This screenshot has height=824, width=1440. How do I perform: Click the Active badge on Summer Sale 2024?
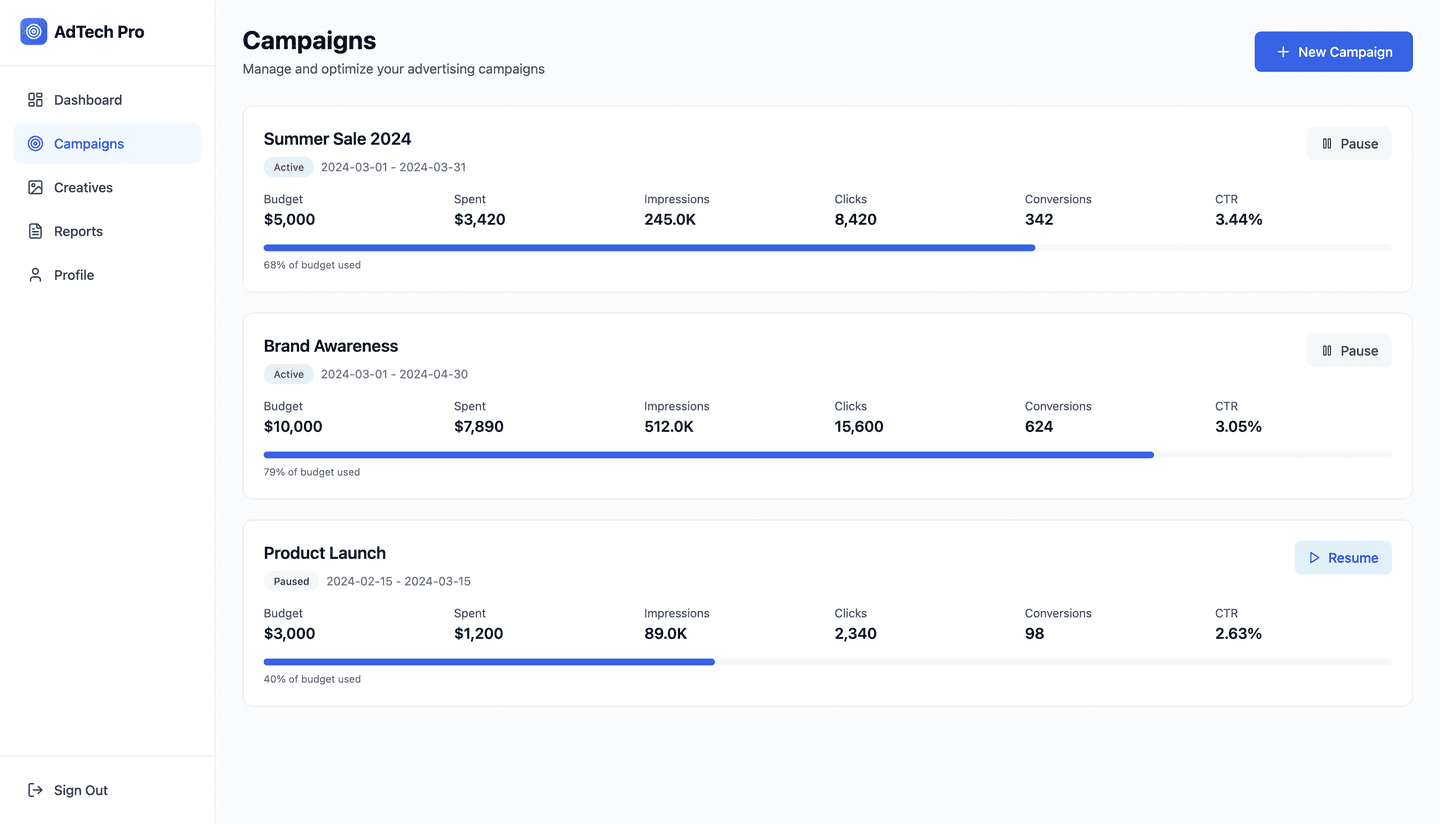point(288,167)
